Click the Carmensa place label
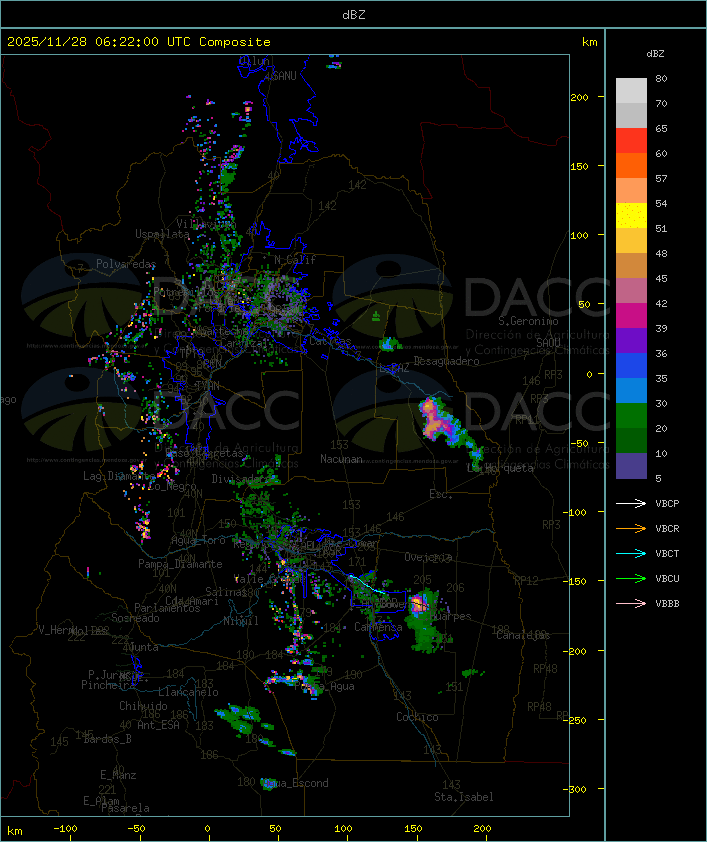This screenshot has height=842, width=707. [378, 627]
